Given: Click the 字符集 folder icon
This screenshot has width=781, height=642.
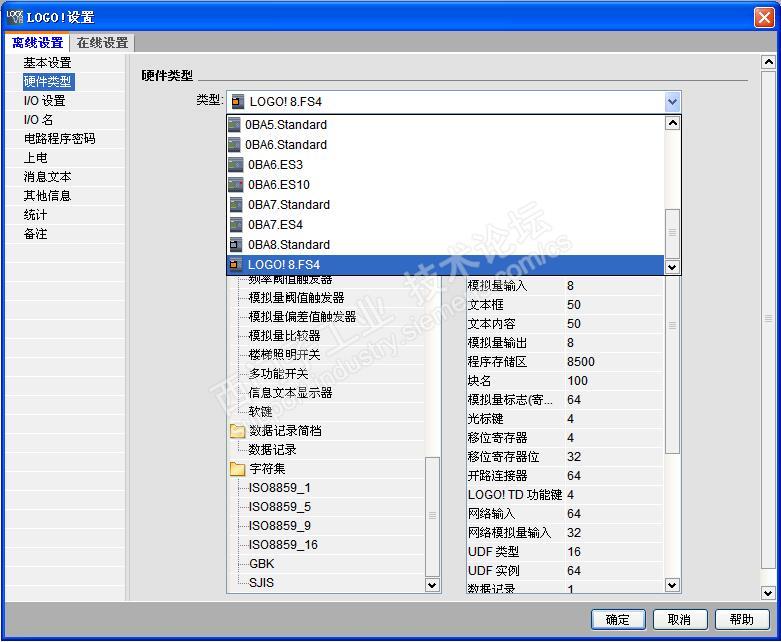Looking at the screenshot, I should tap(238, 469).
